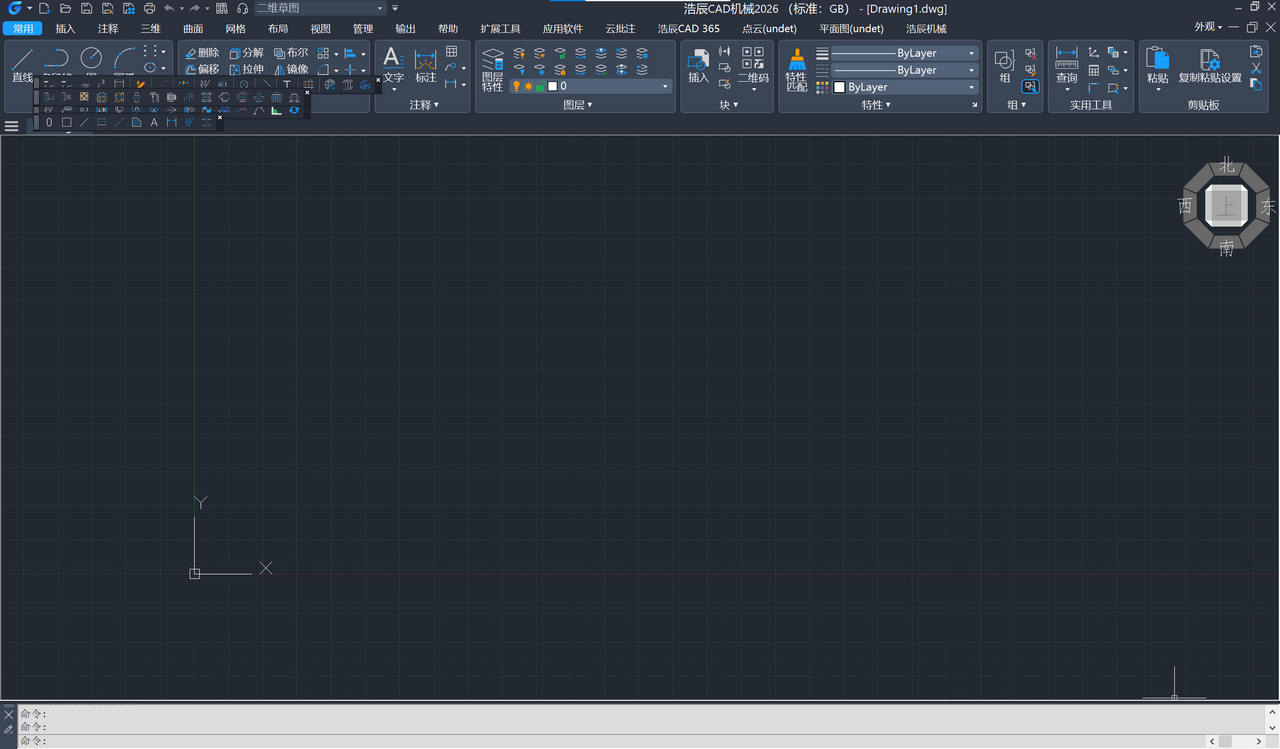
Task: Toggle the layer lock padlock icon
Action: coord(540,87)
